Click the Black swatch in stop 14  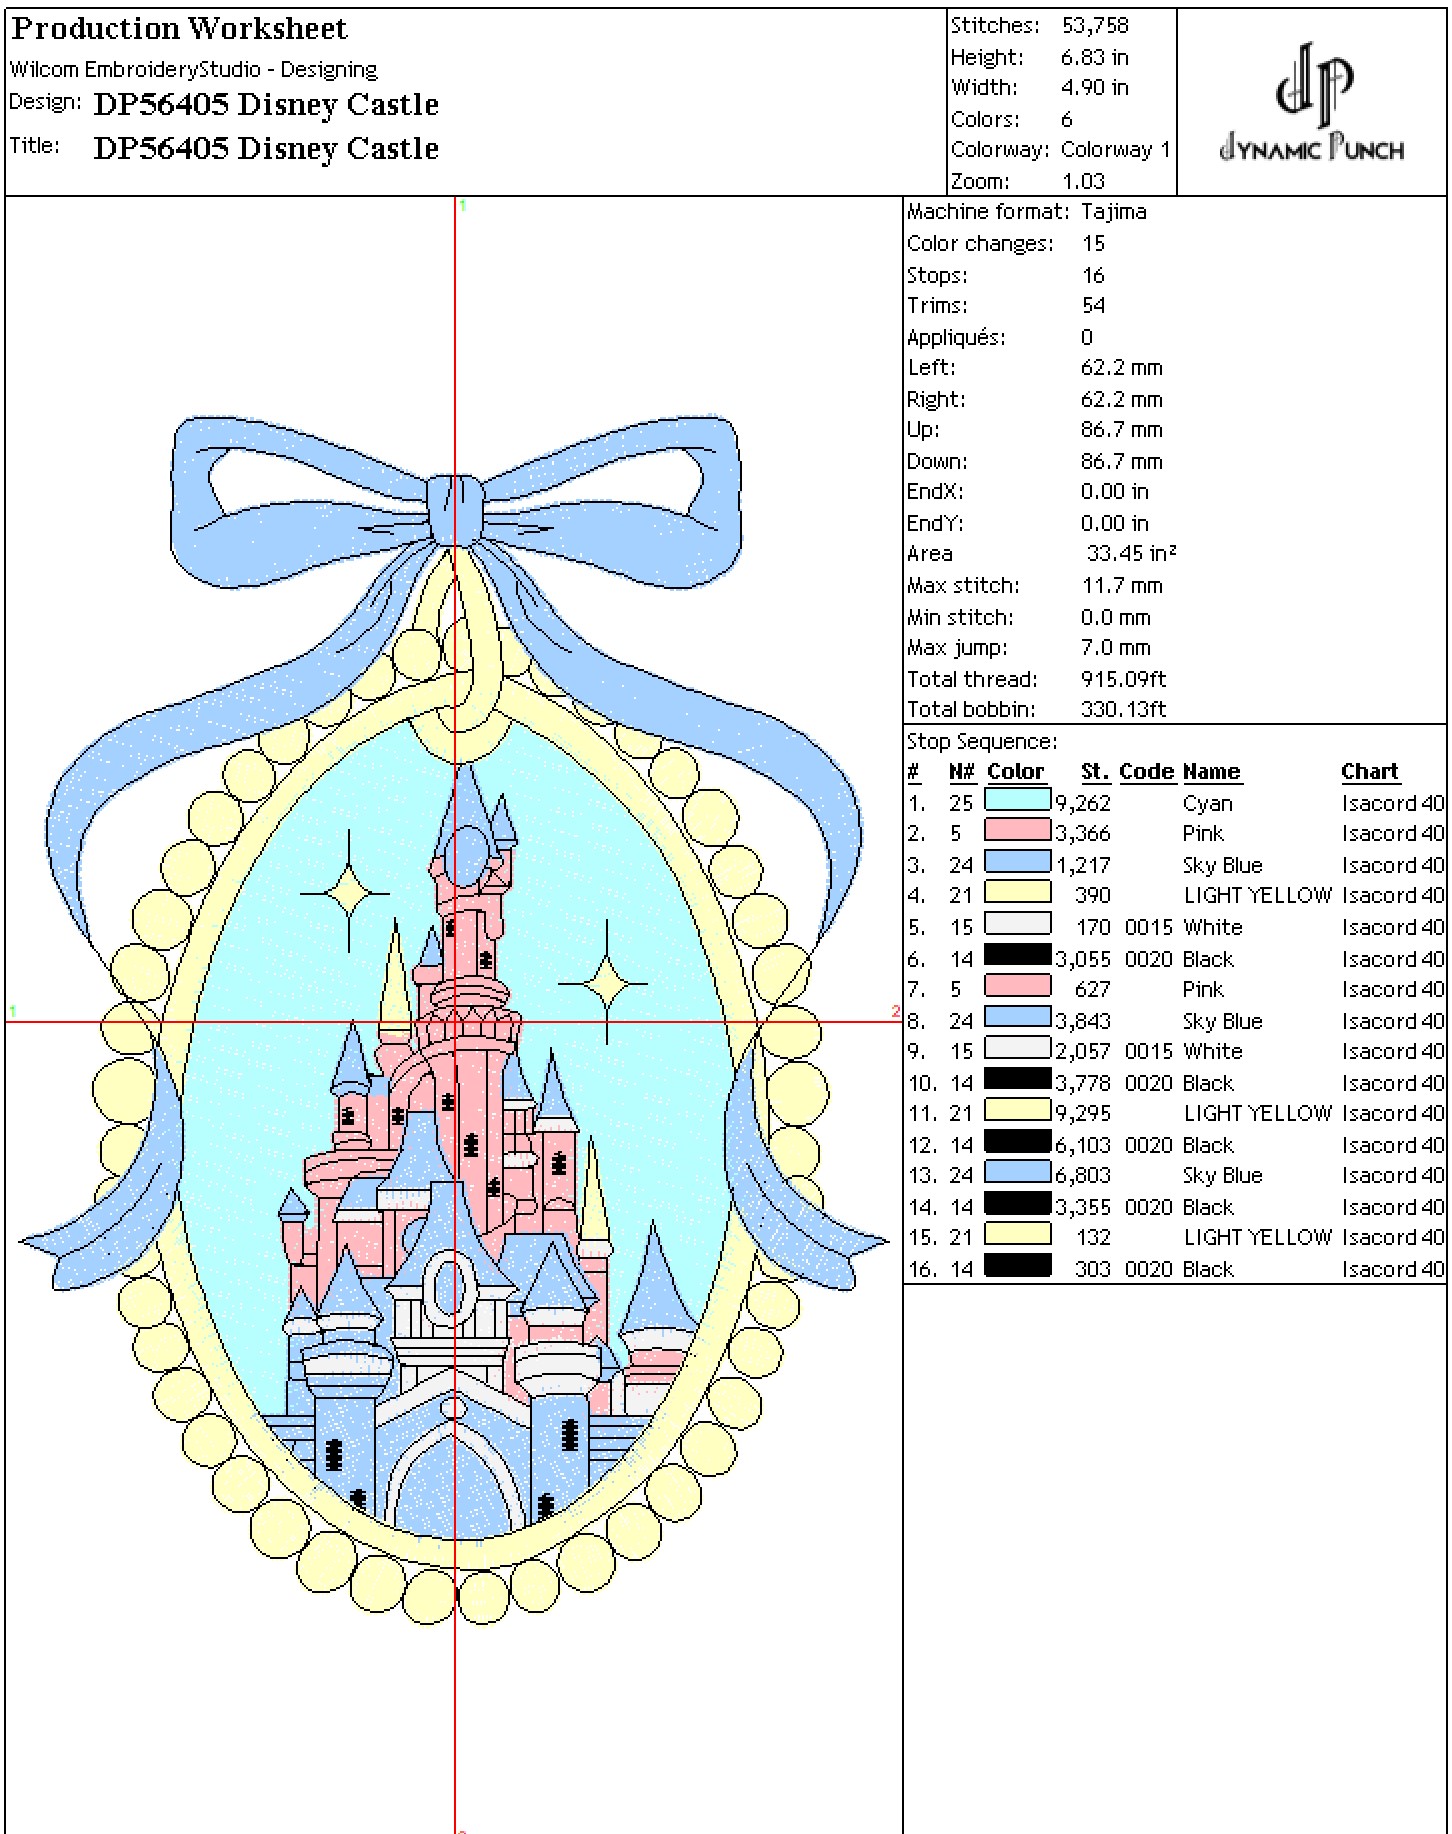click(x=1017, y=1203)
